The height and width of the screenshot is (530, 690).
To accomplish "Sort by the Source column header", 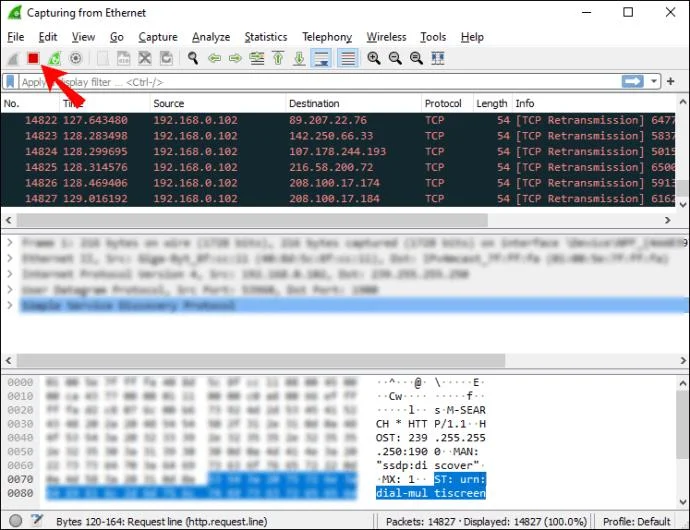I will (x=217, y=103).
